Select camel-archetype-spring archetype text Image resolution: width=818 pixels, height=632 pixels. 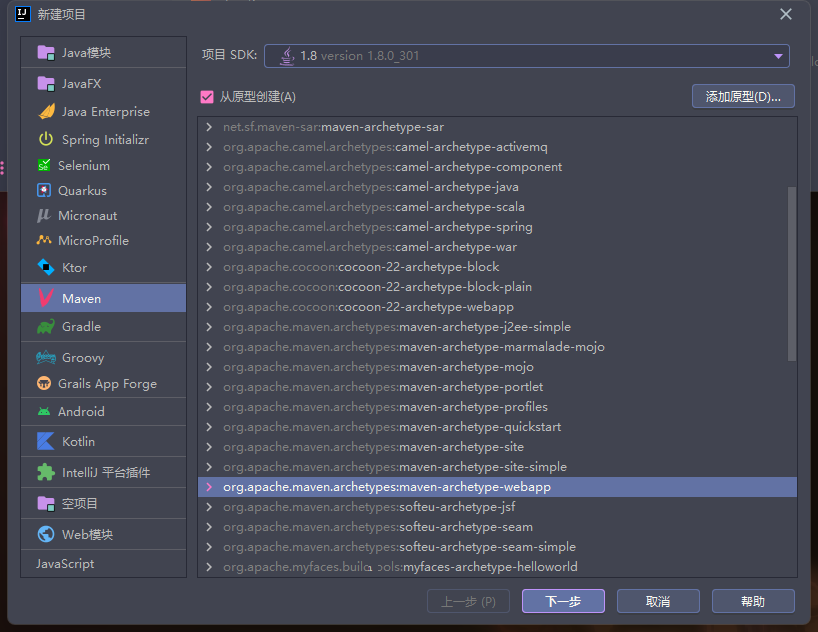click(x=464, y=227)
